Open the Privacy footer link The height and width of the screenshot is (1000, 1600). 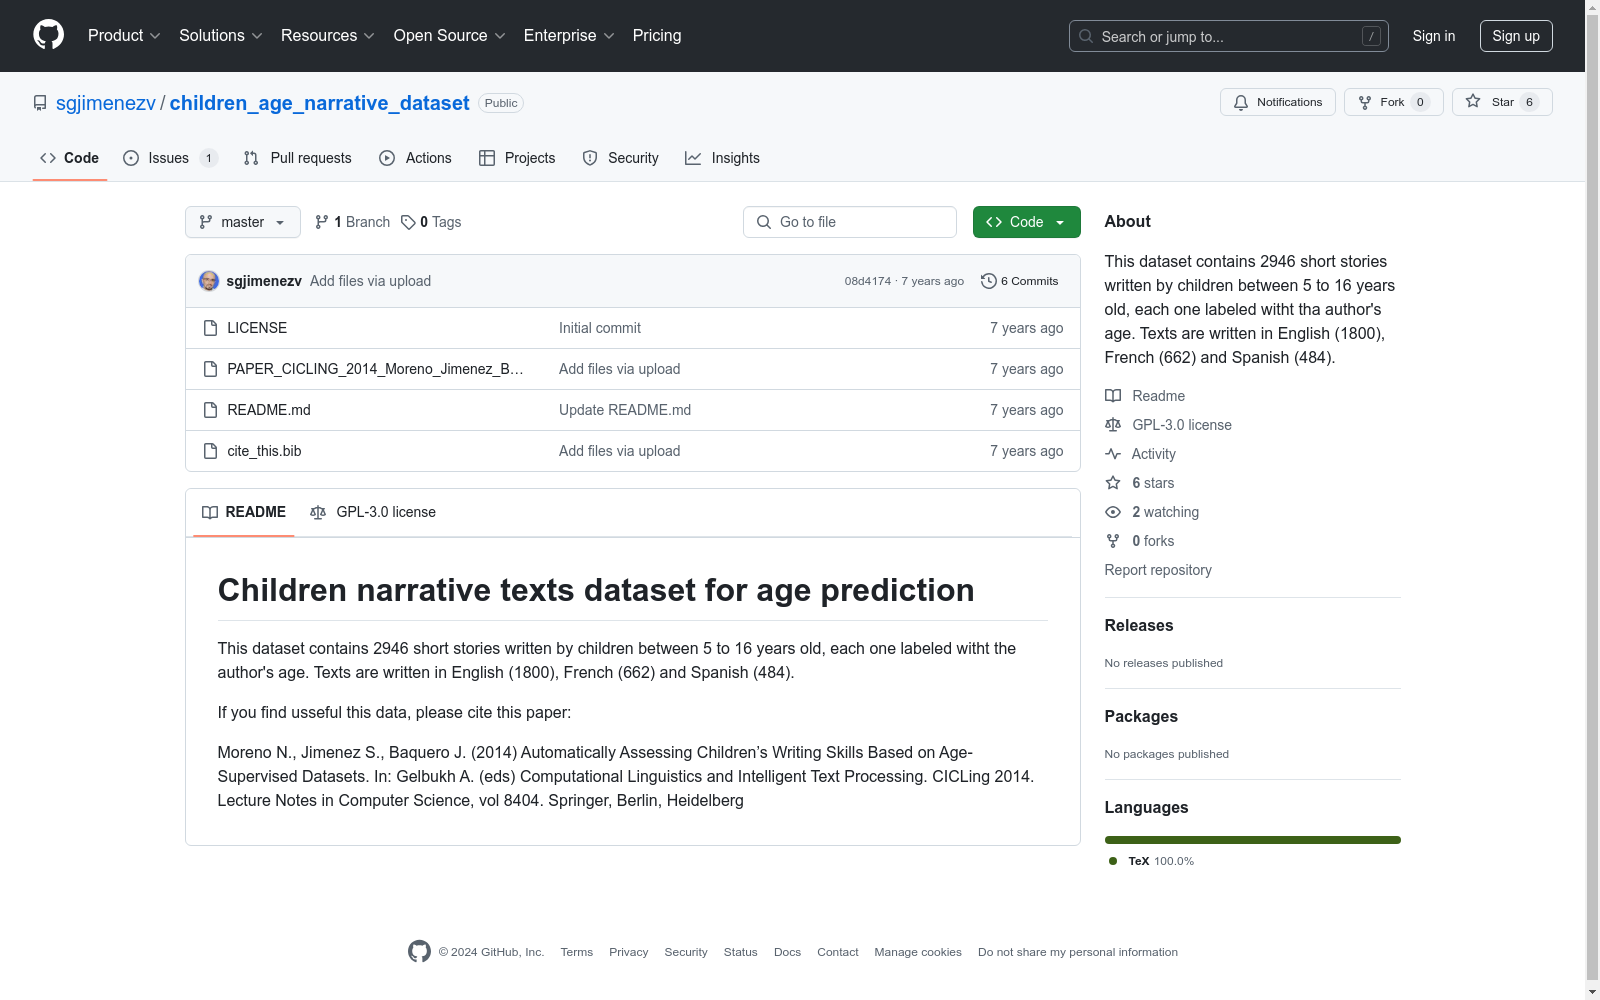[629, 952]
